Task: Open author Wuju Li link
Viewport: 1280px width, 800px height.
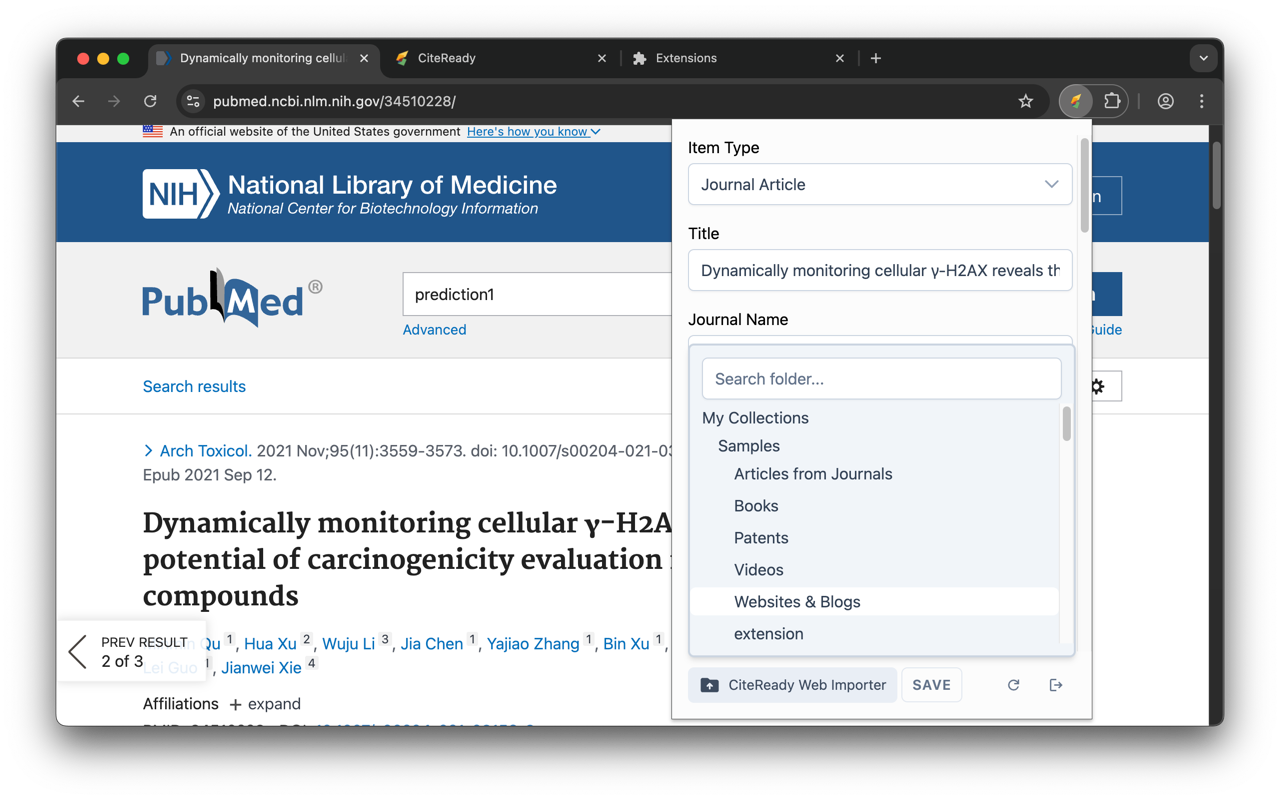Action: pos(348,644)
